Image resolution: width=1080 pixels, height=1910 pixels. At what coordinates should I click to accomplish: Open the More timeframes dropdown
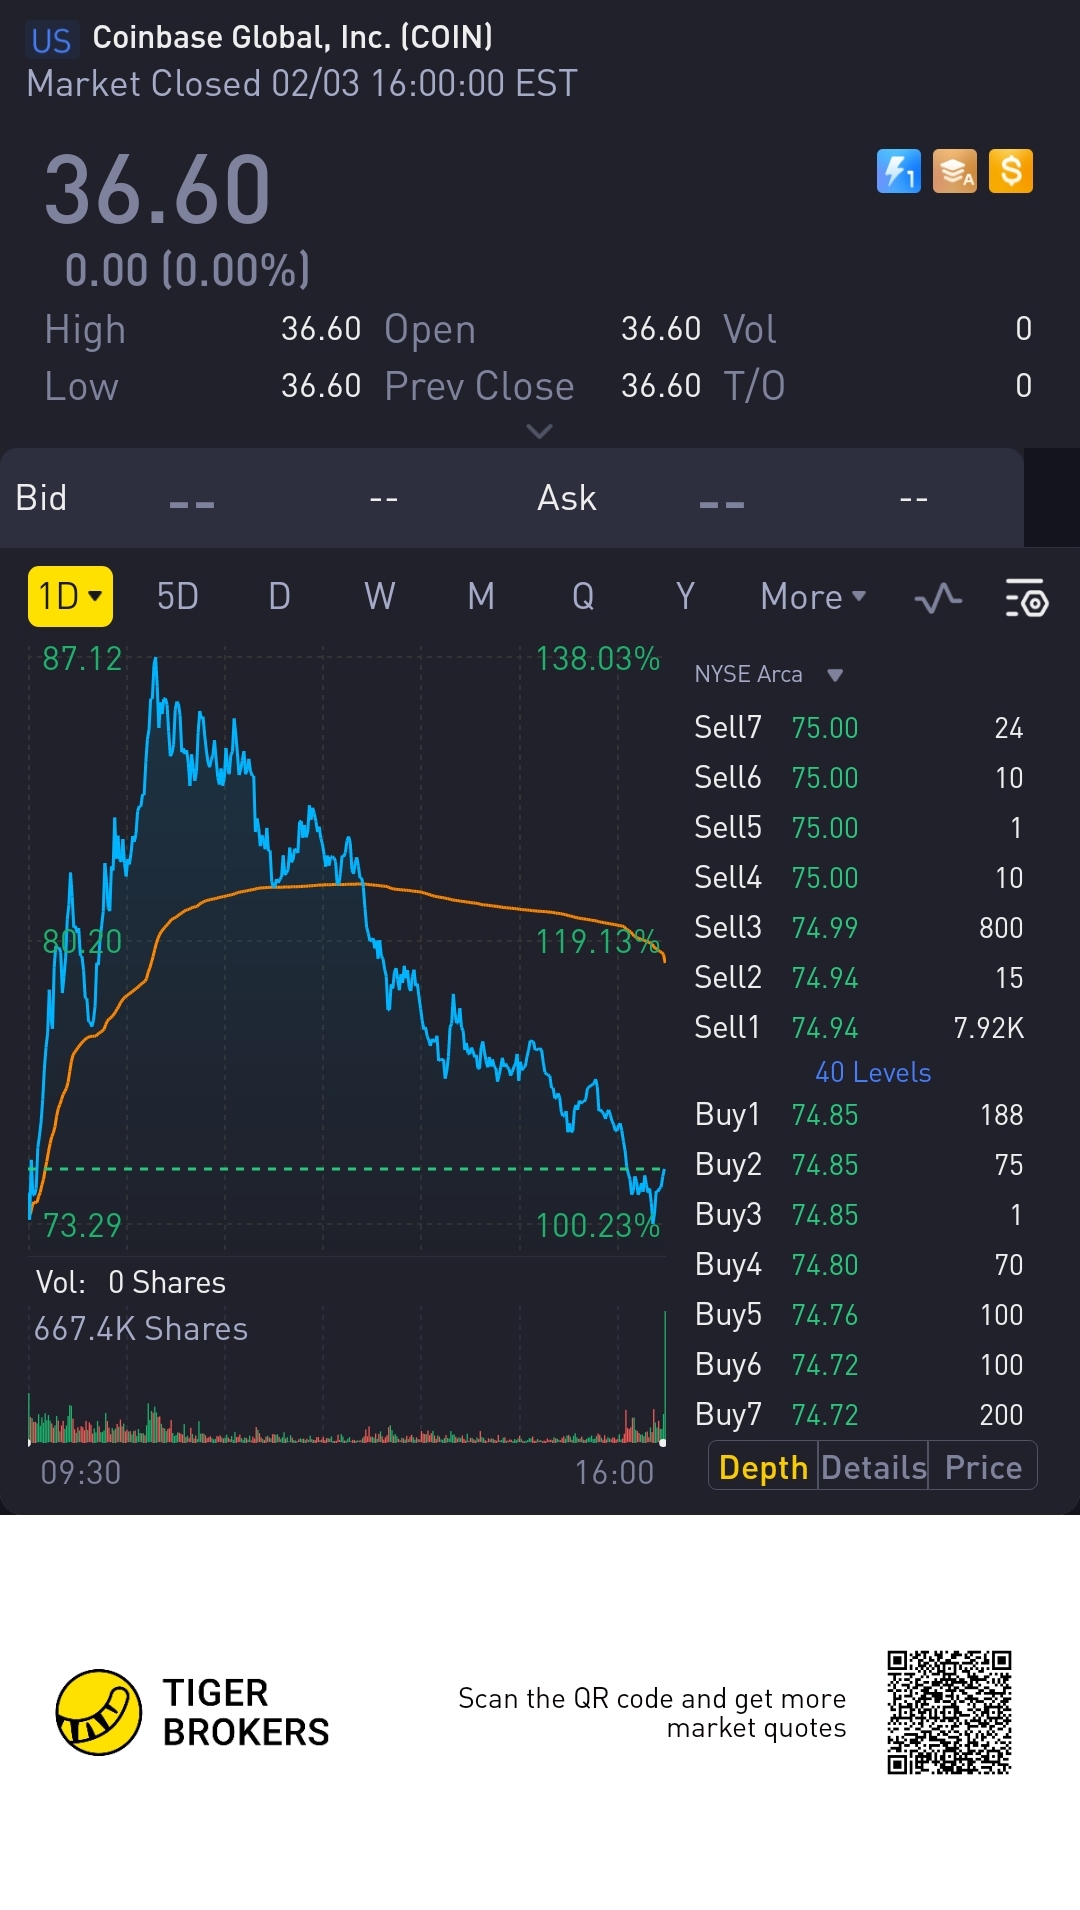point(813,597)
